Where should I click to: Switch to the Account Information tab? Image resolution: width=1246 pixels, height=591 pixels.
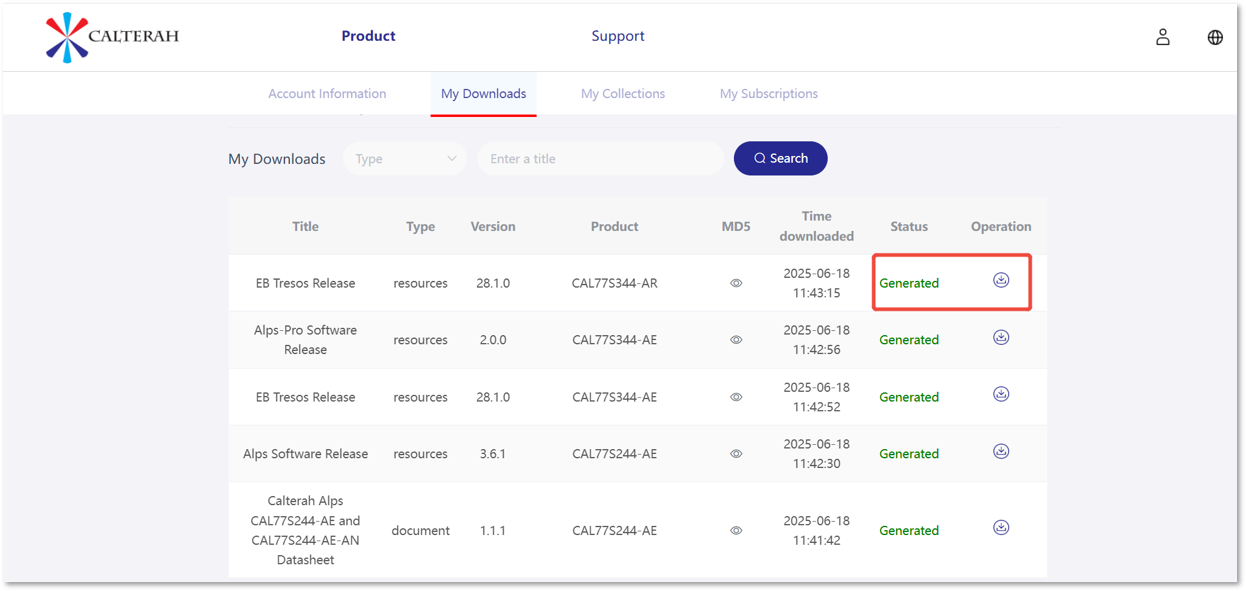pos(327,94)
